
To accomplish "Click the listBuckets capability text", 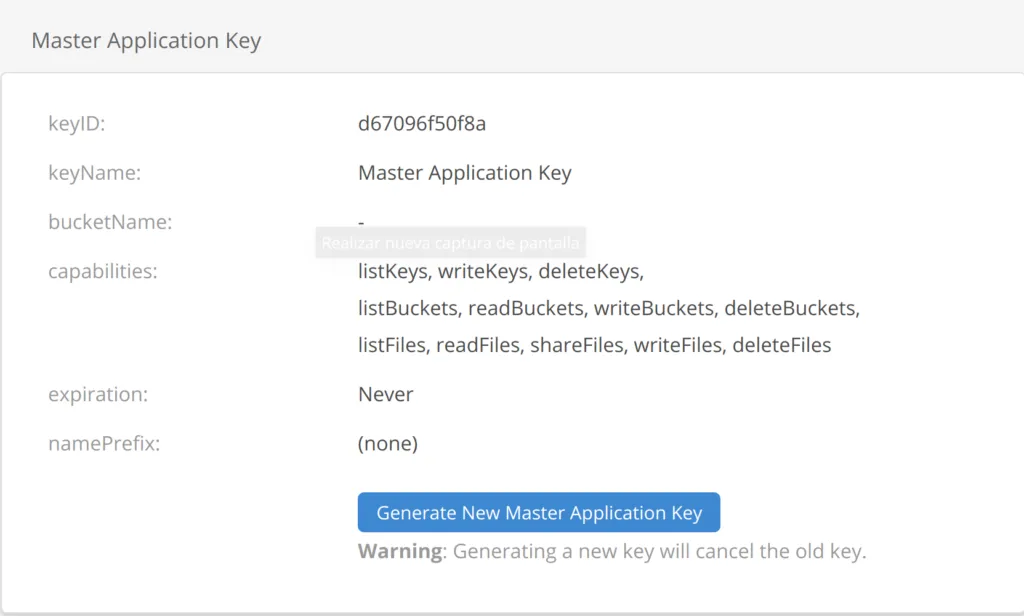I will coord(409,308).
